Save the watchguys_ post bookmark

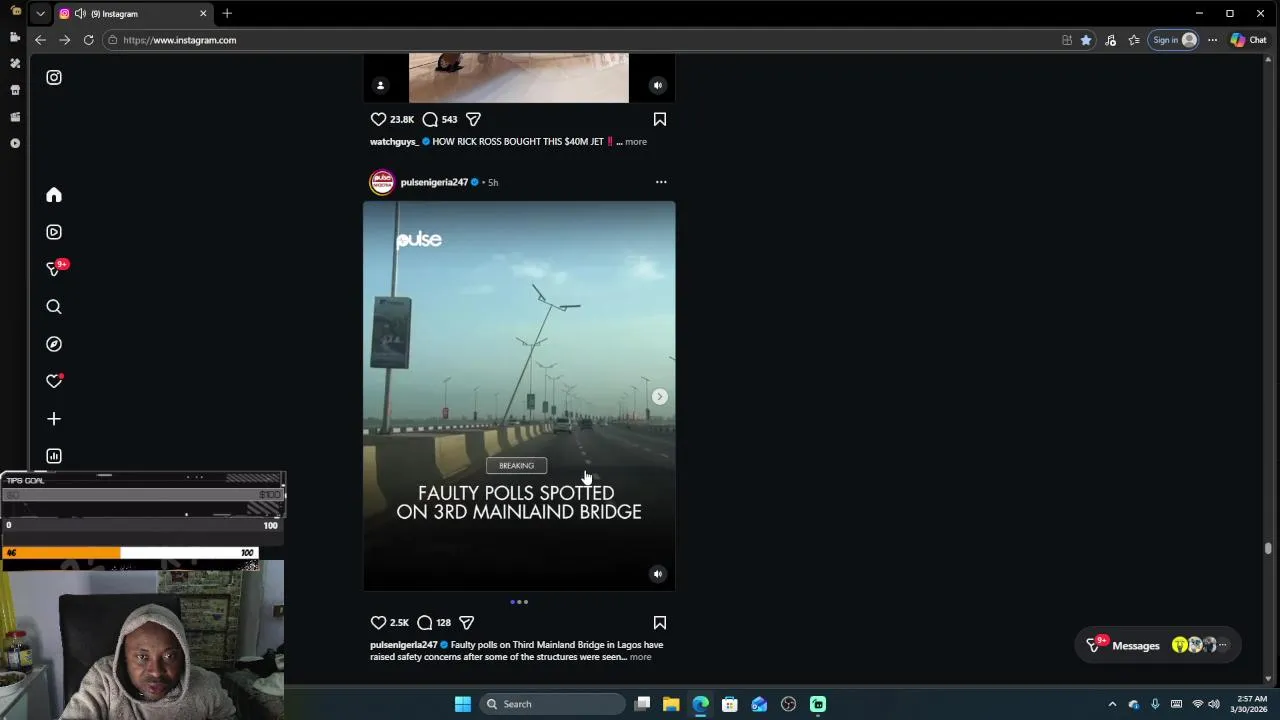[x=660, y=119]
